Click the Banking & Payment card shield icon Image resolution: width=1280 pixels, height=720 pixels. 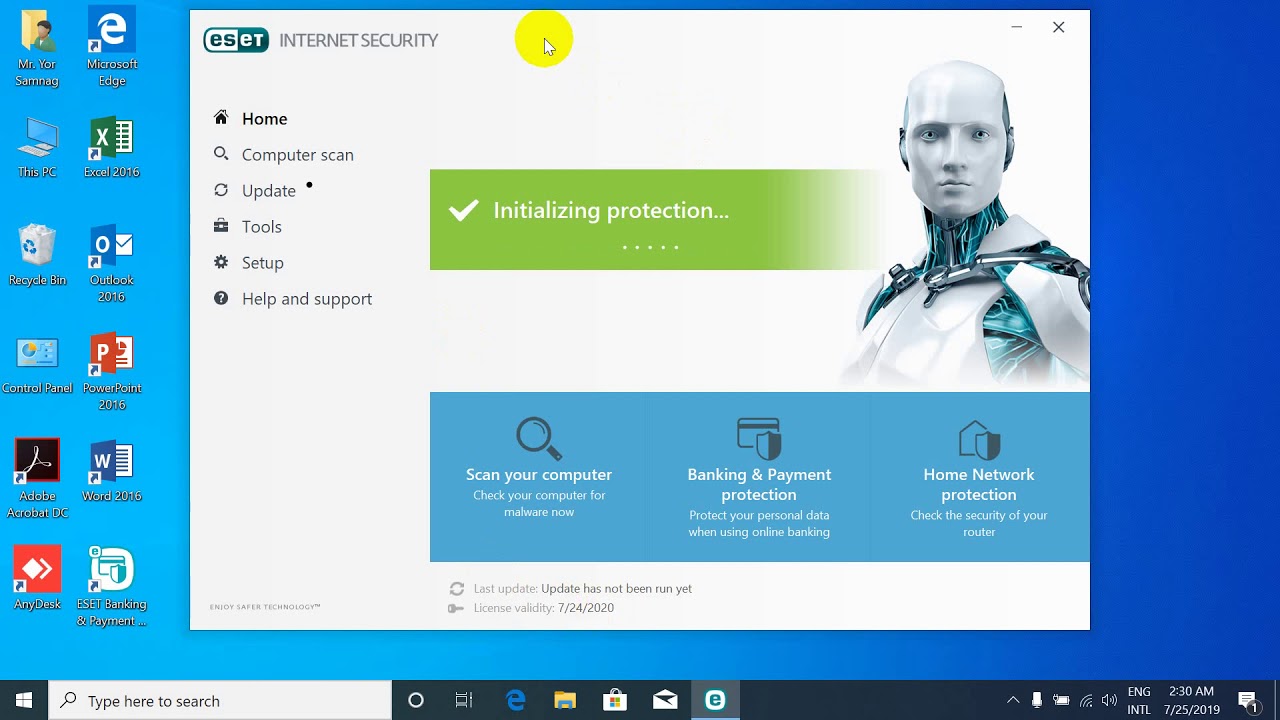[x=759, y=438]
